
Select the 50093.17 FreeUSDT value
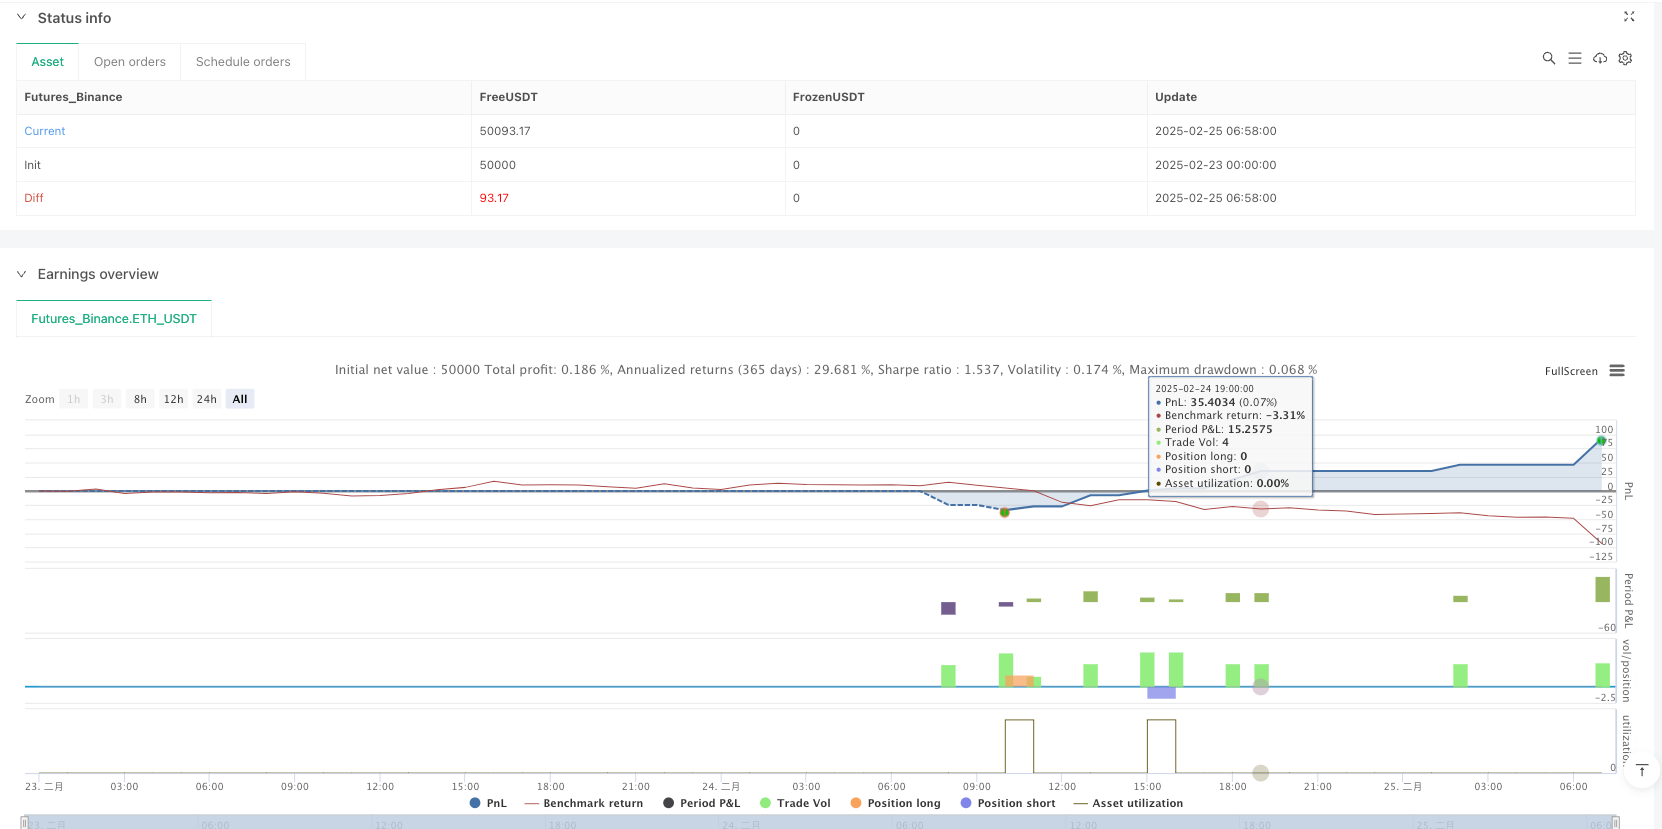point(505,131)
